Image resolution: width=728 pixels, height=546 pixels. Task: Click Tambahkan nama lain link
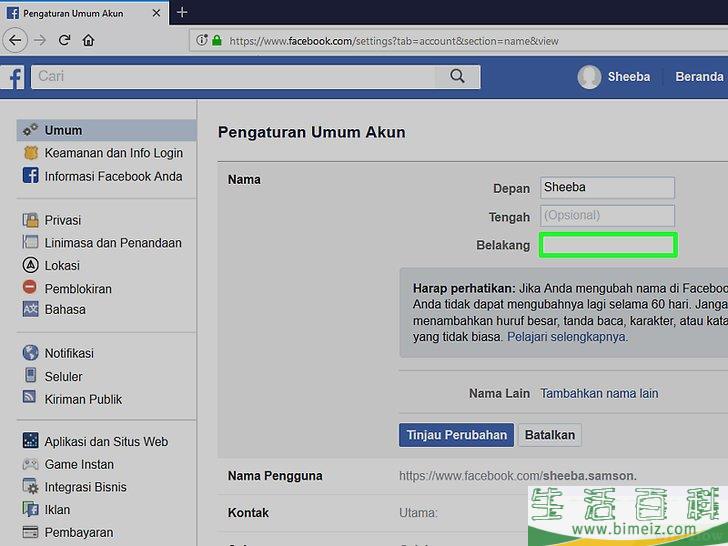point(599,393)
